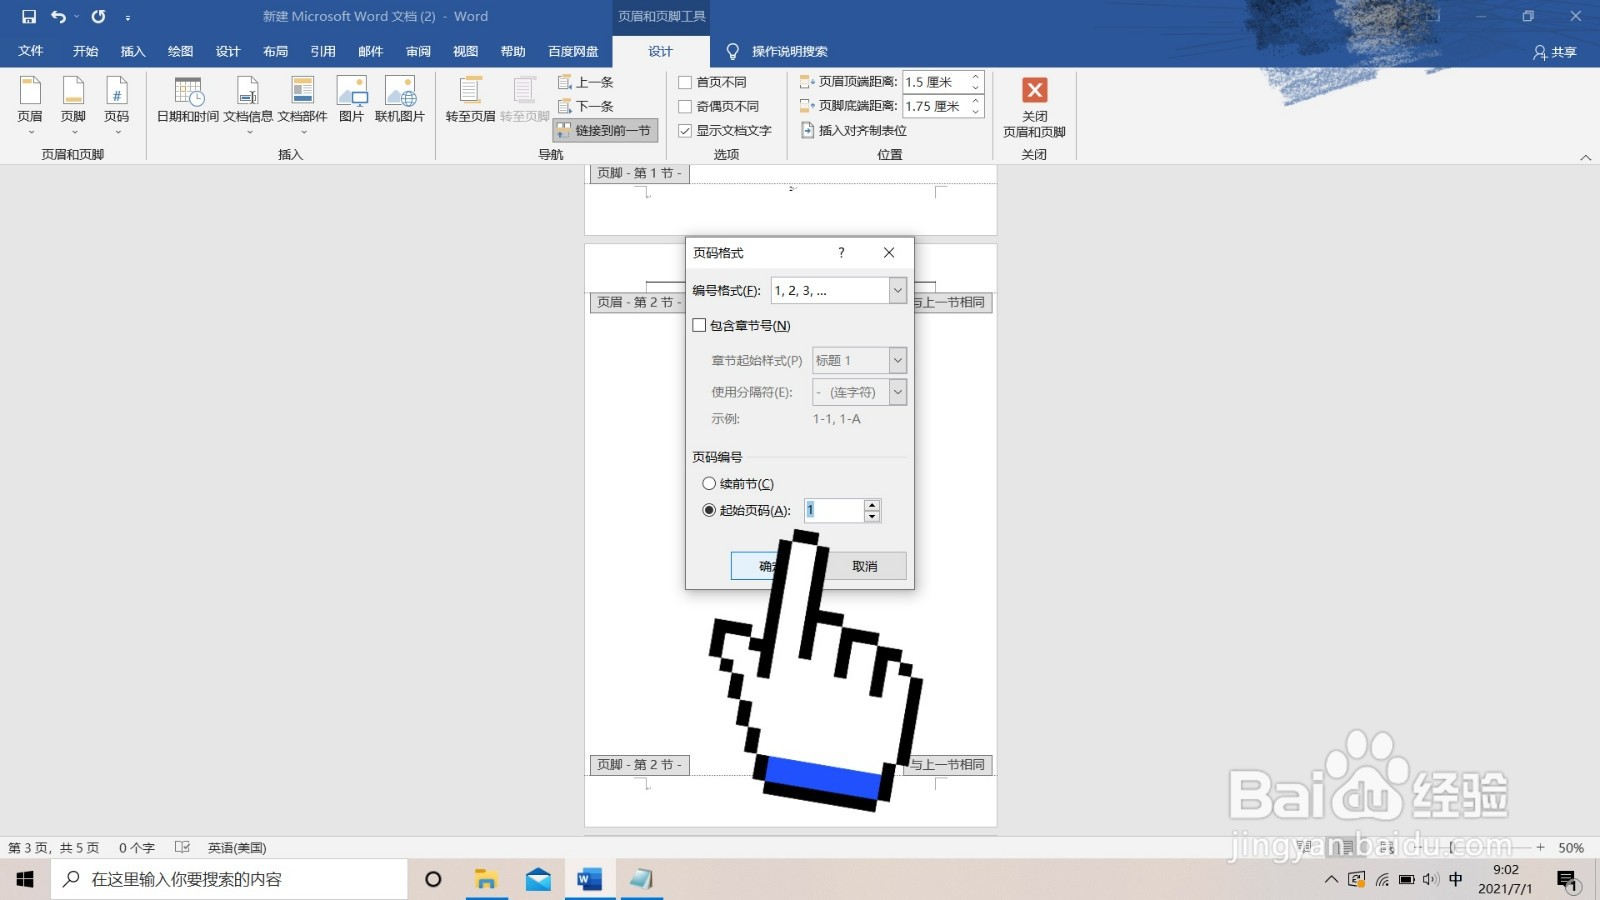The image size is (1600, 900).
Task: Click Windows taskbar search box
Action: pos(230,879)
